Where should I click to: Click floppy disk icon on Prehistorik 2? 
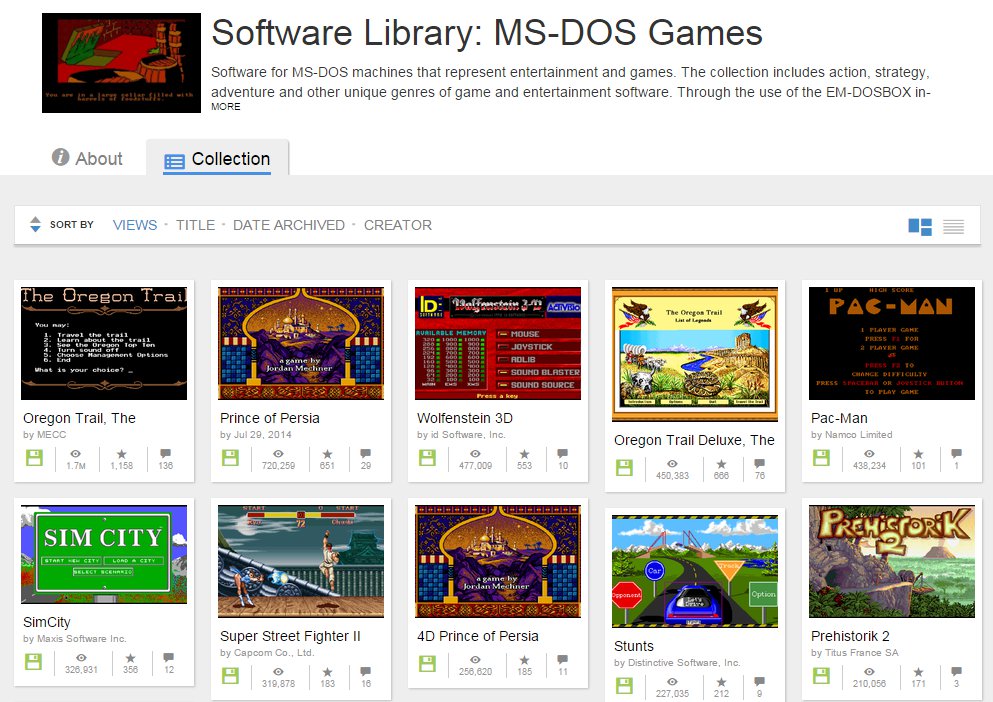(821, 675)
